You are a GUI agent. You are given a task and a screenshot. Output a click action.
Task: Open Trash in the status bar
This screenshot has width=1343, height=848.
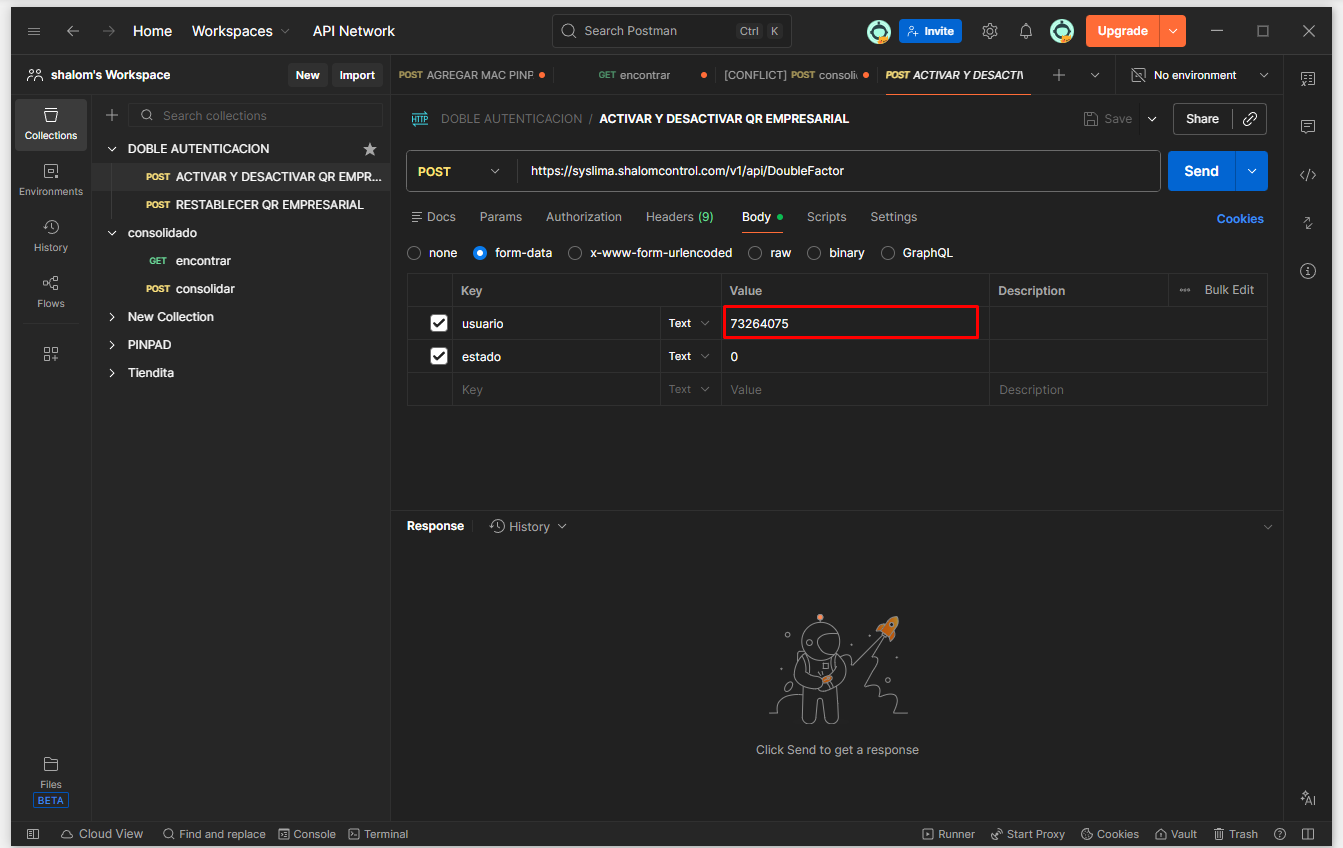point(1235,834)
